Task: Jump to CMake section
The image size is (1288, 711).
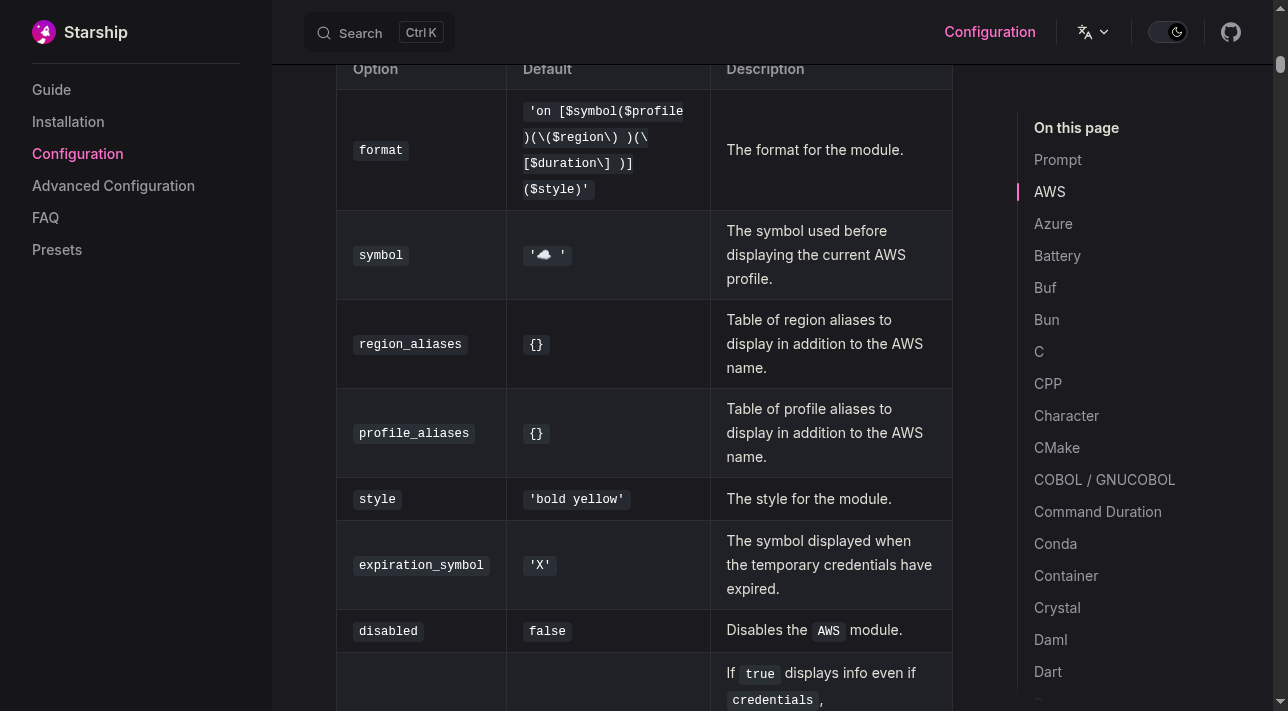Action: 1057,448
